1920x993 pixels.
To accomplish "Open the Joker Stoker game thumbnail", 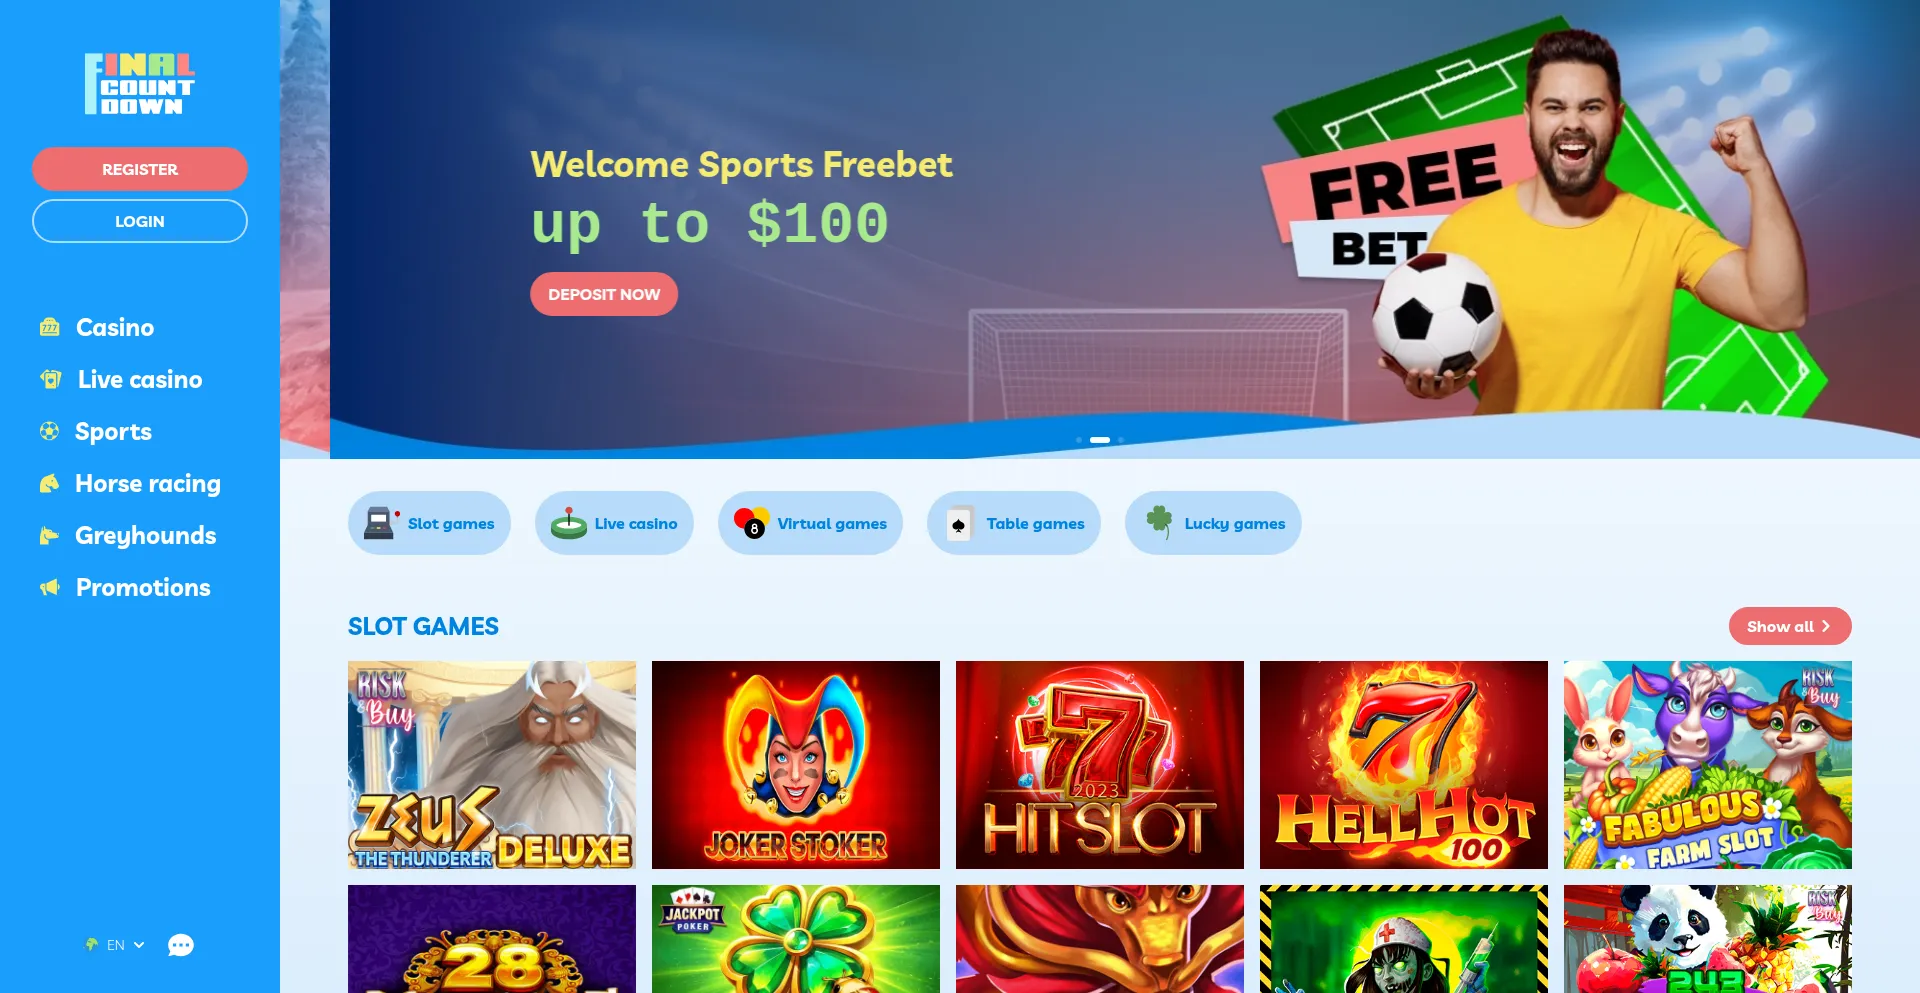I will click(796, 765).
